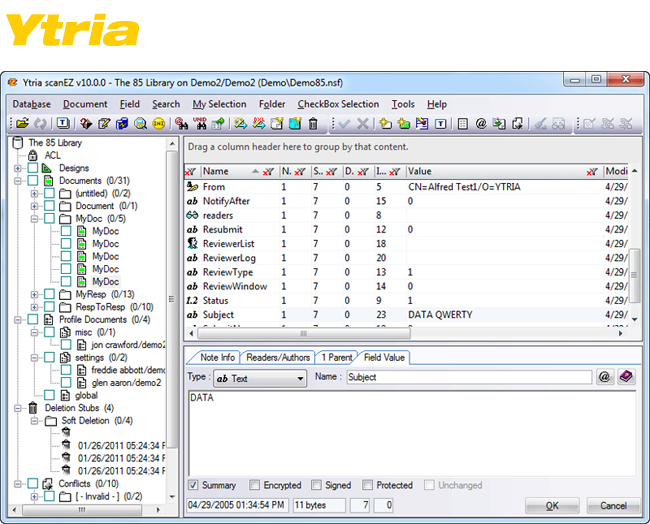The width and height of the screenshot is (650, 524).
Task: Expand the (untitled) (0/2) folder
Action: (34, 194)
